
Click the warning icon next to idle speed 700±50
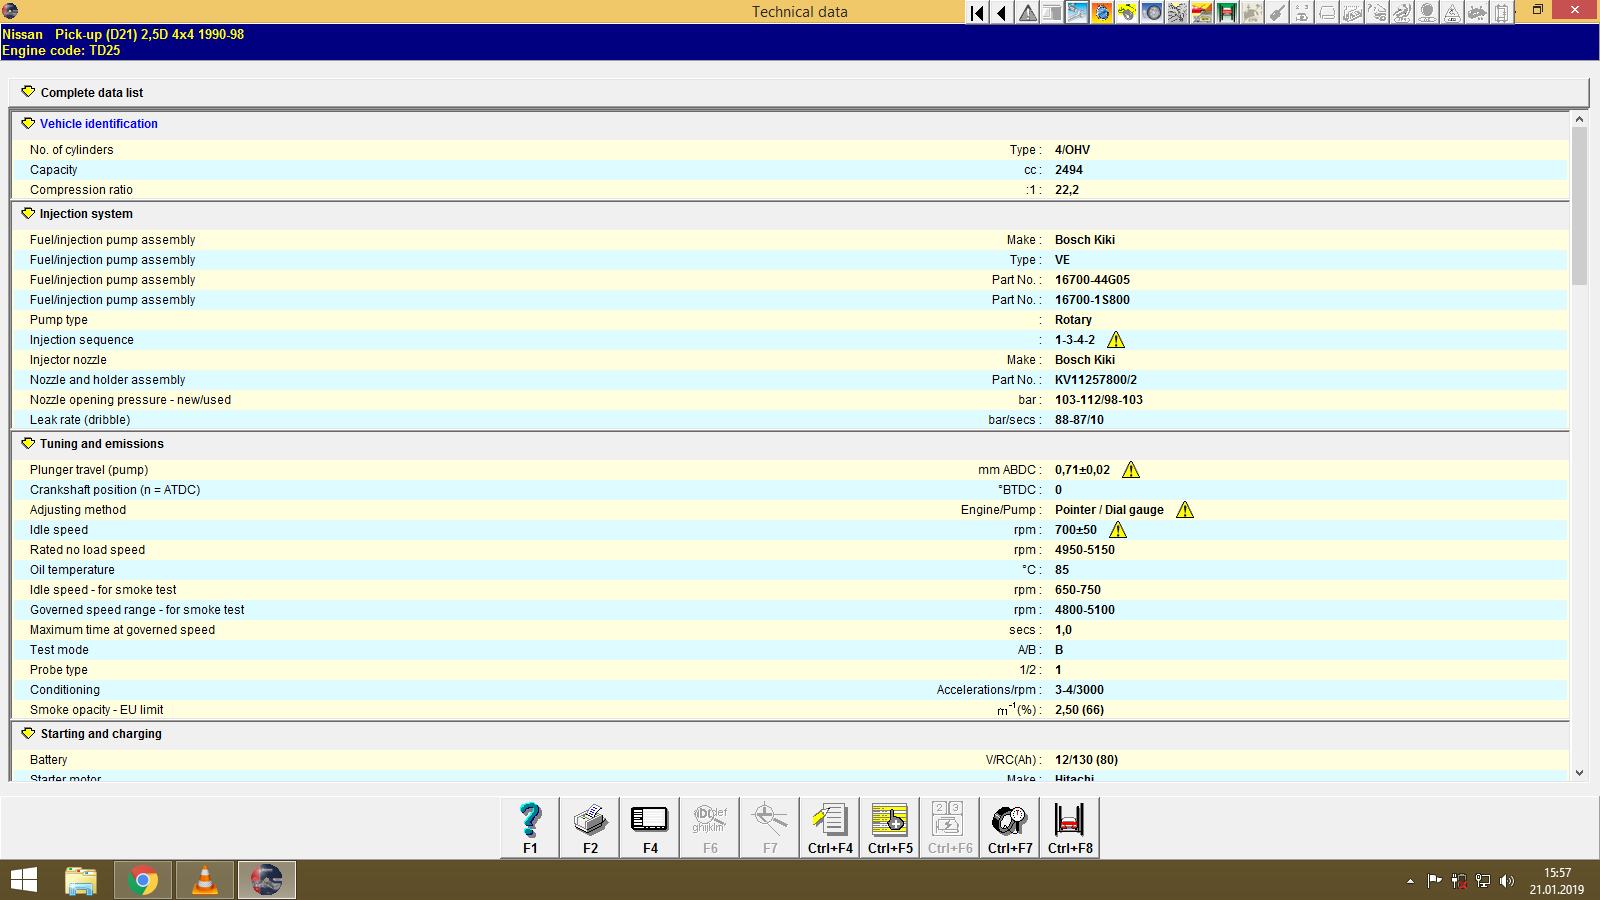pos(1118,530)
